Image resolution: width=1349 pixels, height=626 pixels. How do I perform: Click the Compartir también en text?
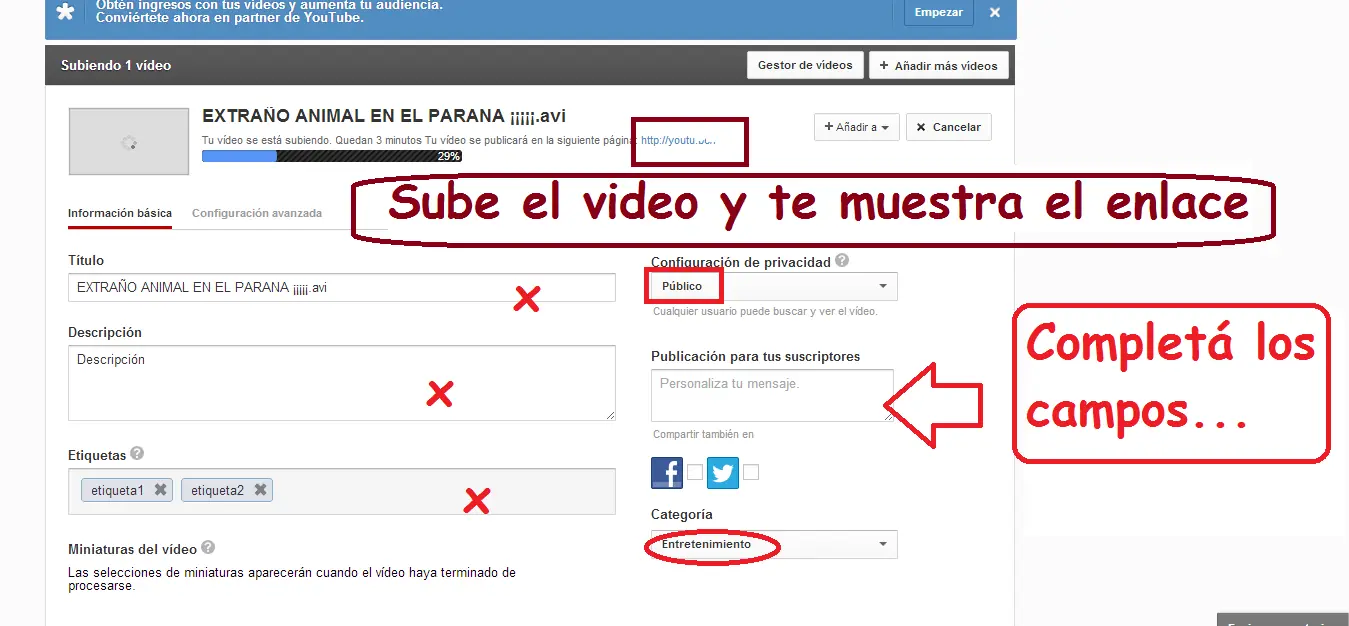703,434
